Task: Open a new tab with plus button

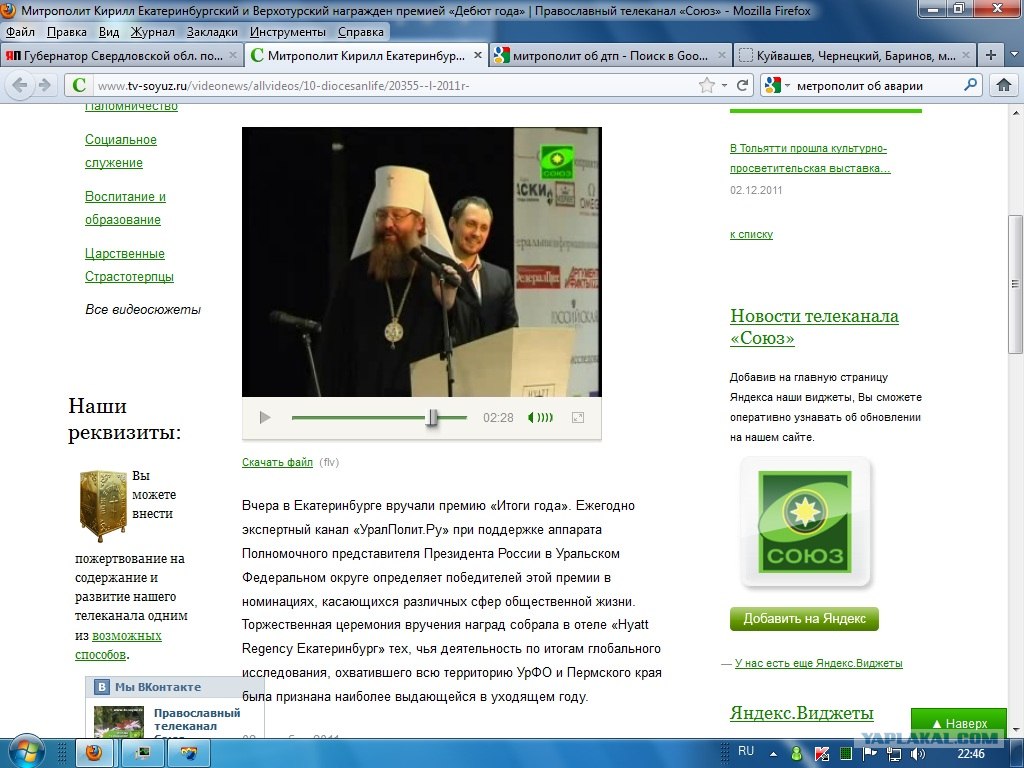Action: tap(991, 55)
